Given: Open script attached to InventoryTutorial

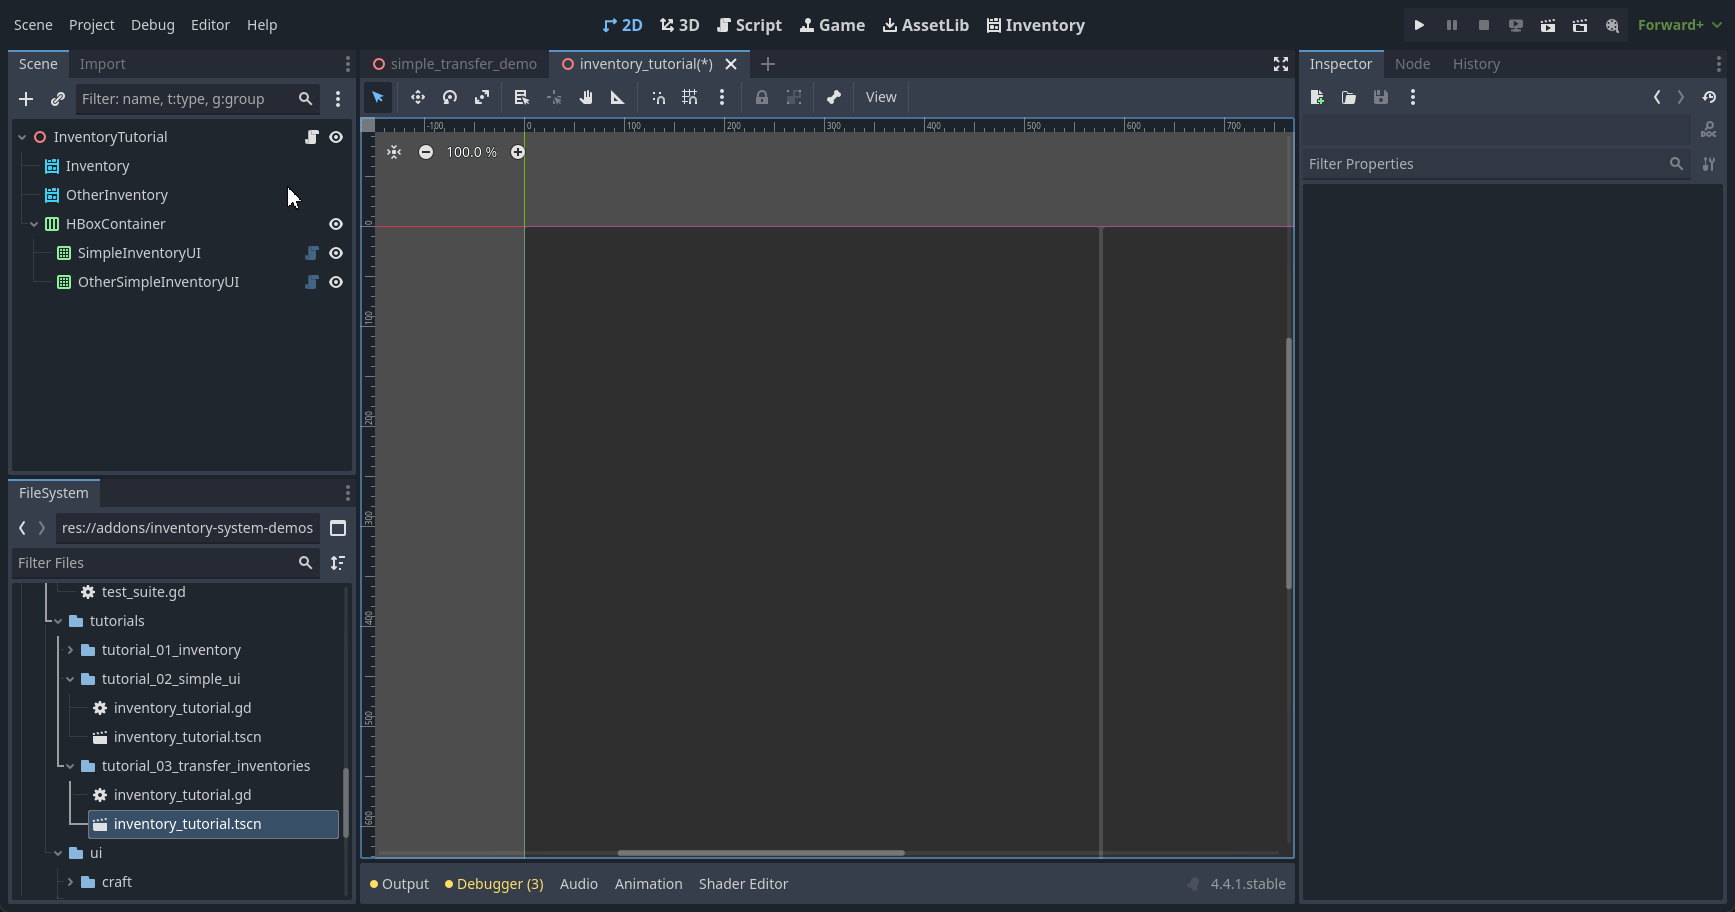Looking at the screenshot, I should [x=312, y=137].
